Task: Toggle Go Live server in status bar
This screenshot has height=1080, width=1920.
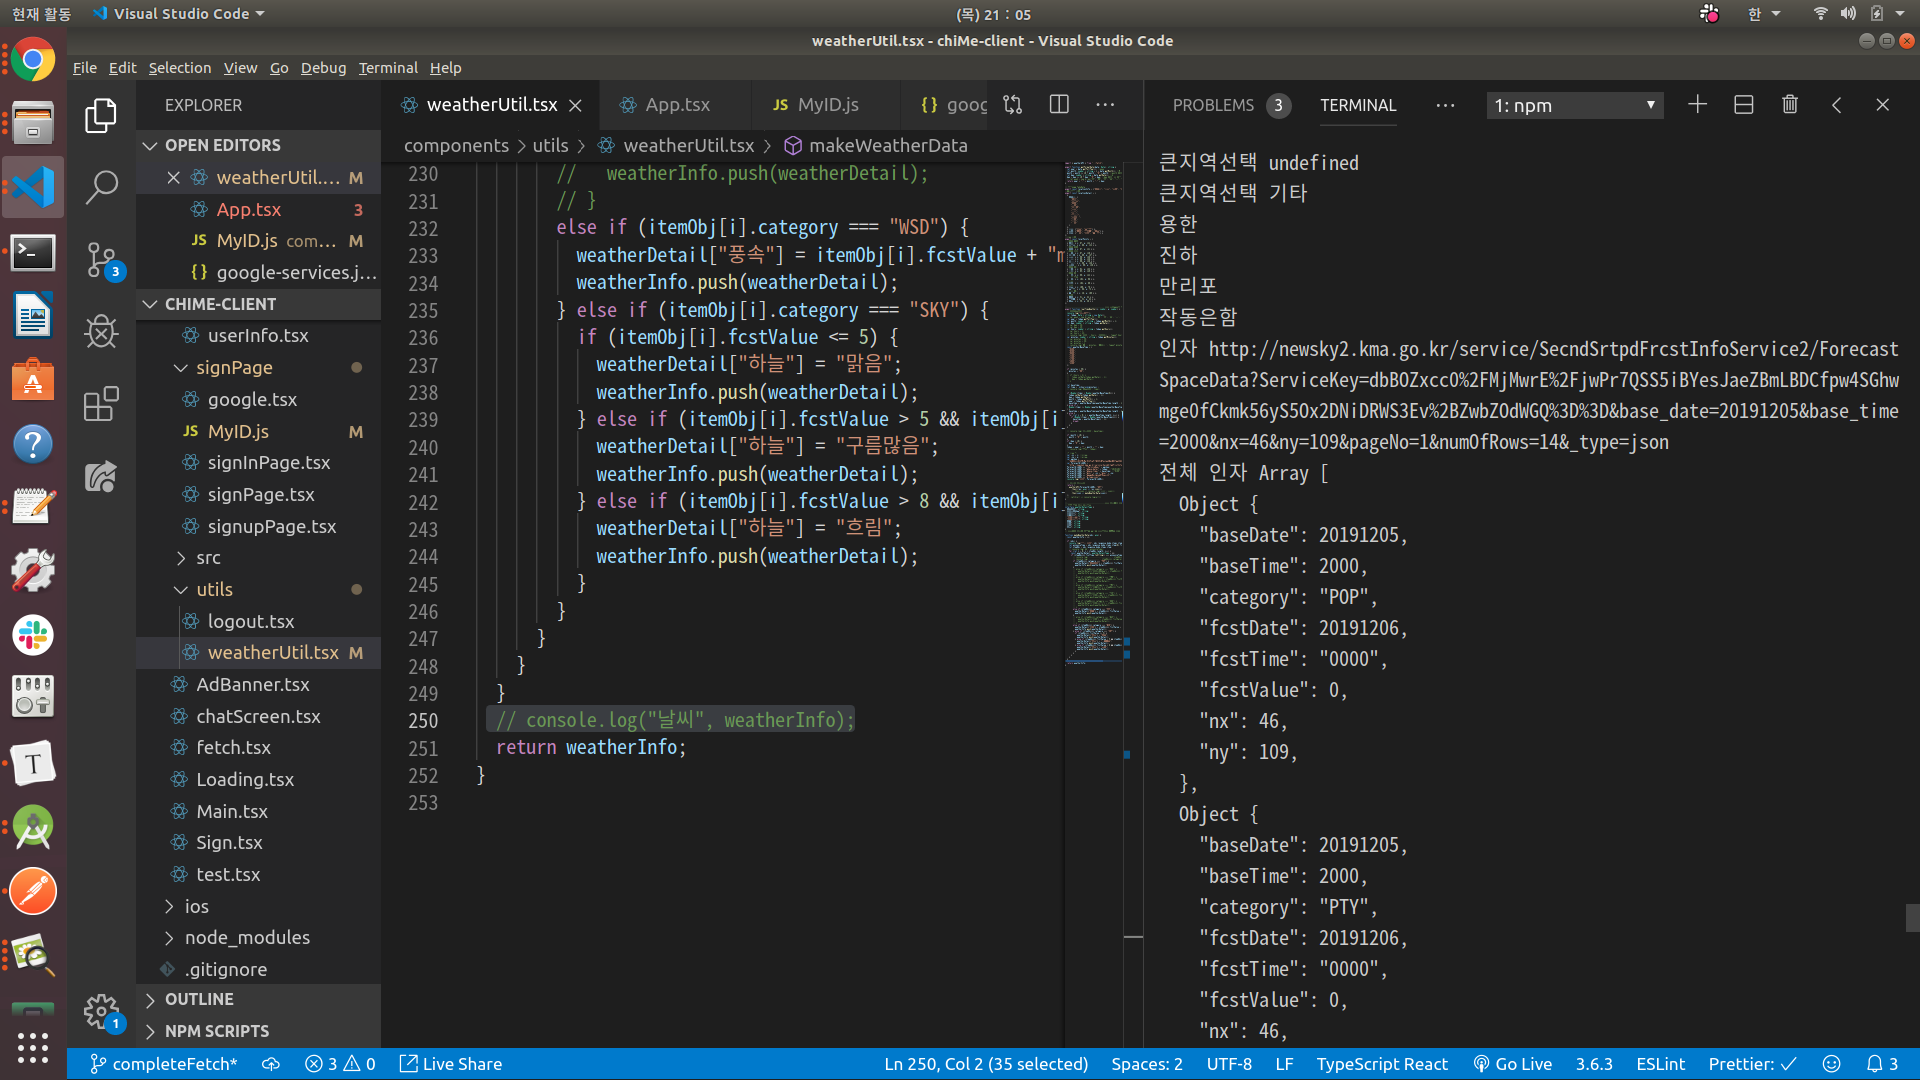Action: [1512, 1064]
